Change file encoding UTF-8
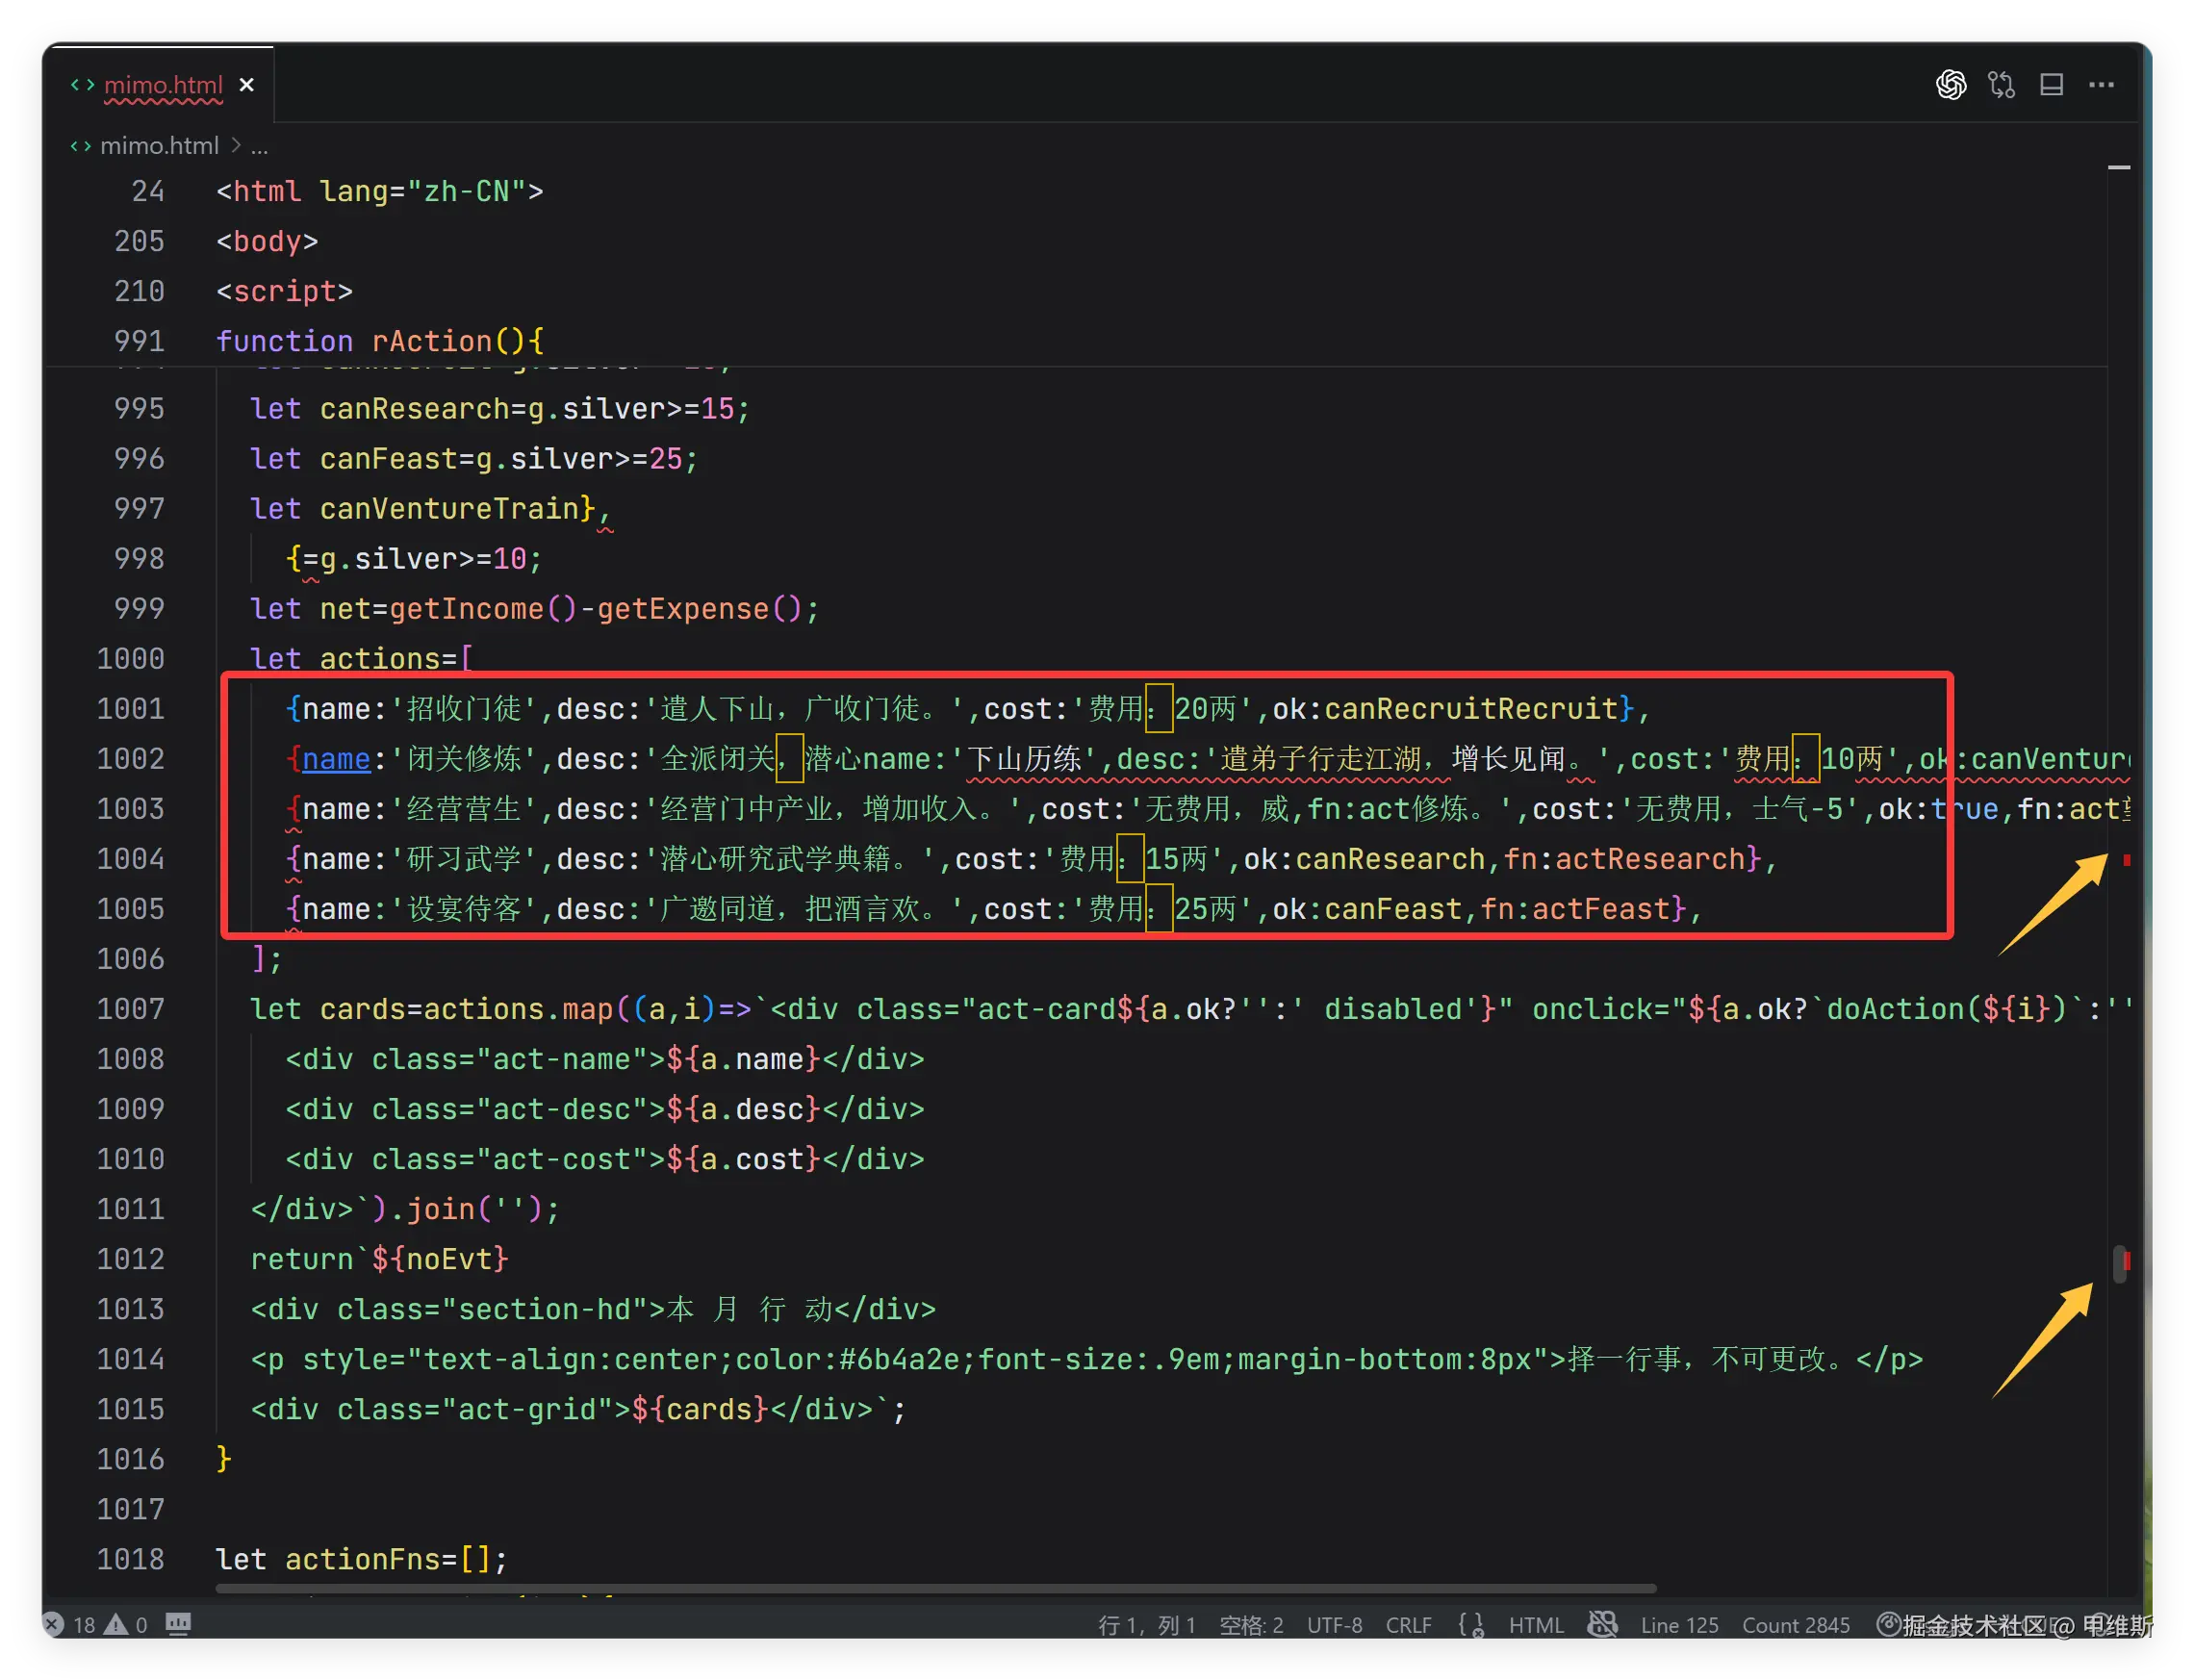The height and width of the screenshot is (1680, 2194). (1334, 1625)
